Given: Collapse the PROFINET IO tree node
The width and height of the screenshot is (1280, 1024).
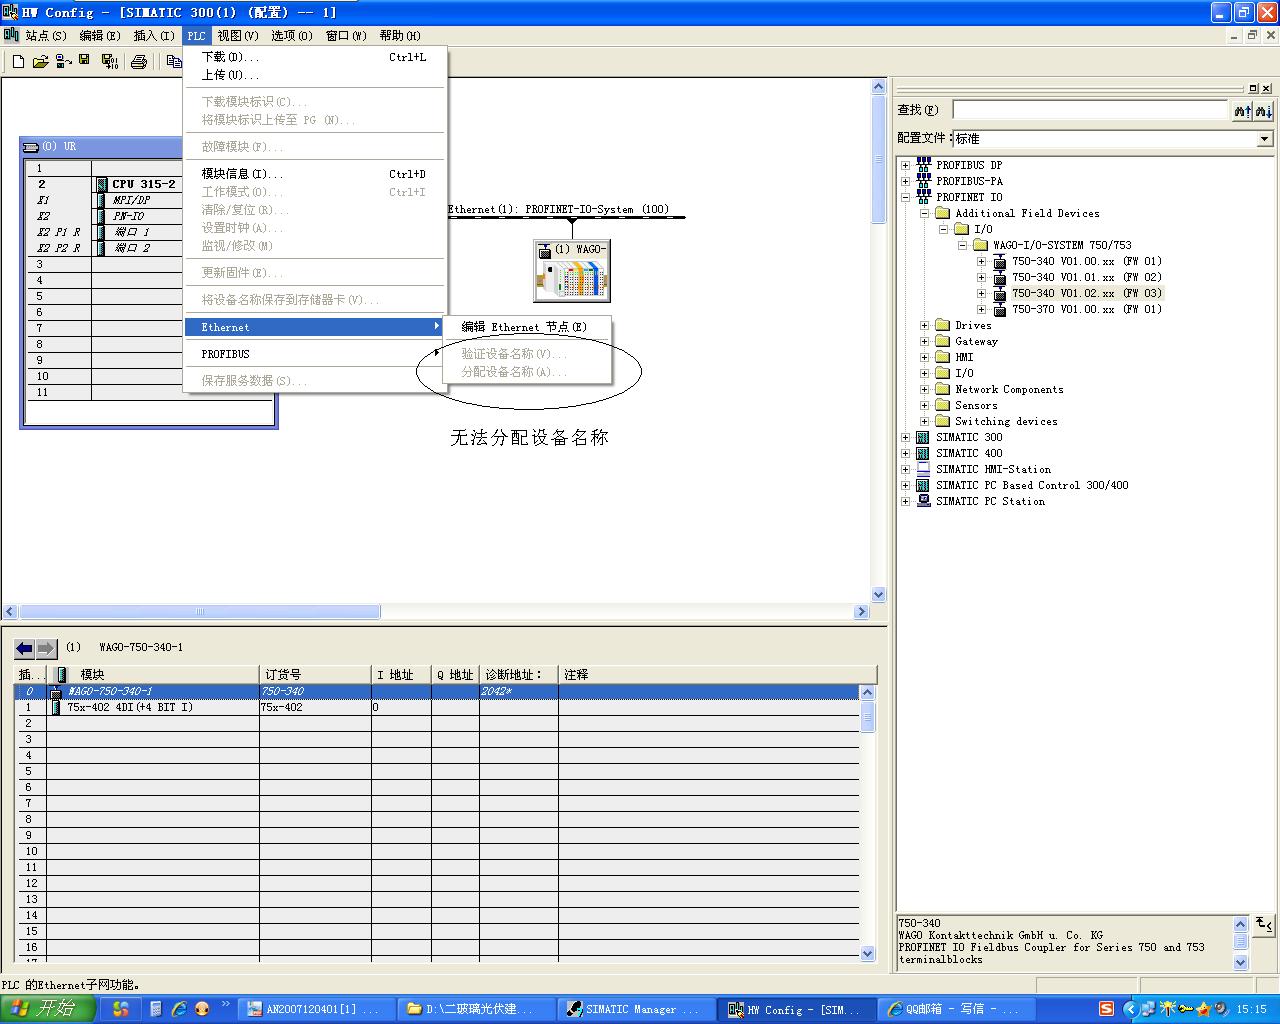Looking at the screenshot, I should [x=906, y=197].
